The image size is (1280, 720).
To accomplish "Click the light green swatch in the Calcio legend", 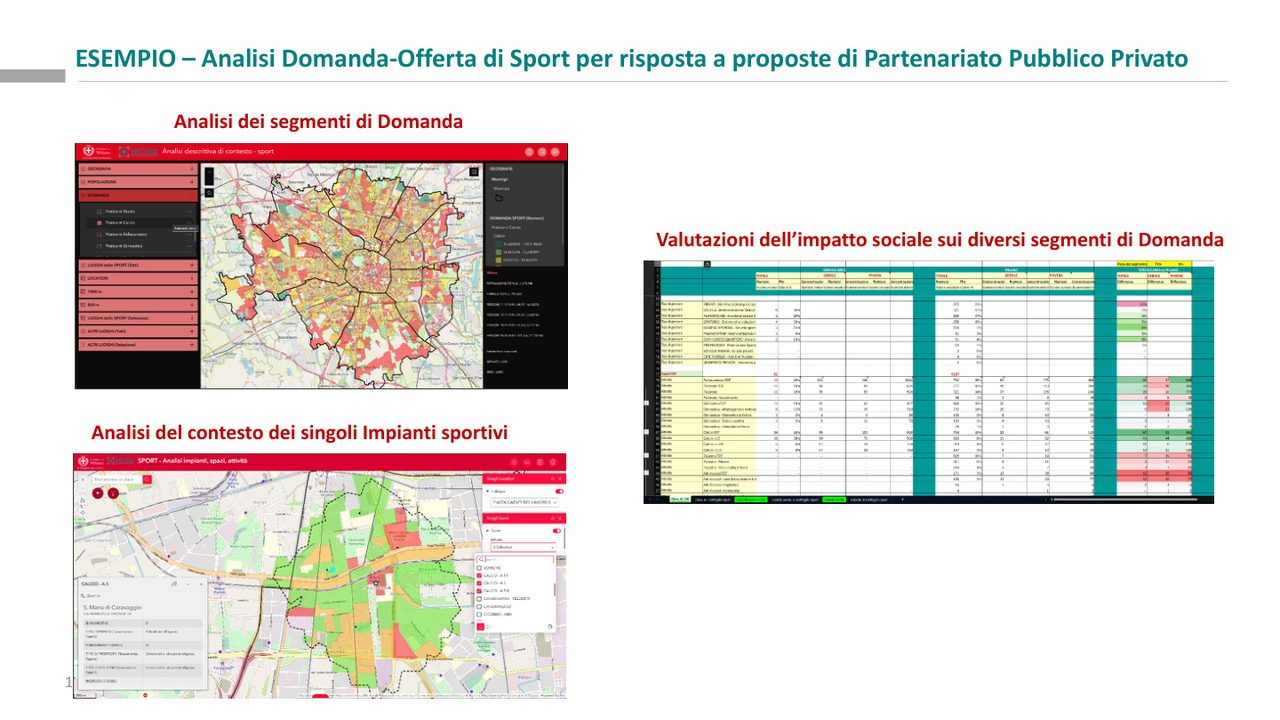I will pyautogui.click(x=499, y=252).
